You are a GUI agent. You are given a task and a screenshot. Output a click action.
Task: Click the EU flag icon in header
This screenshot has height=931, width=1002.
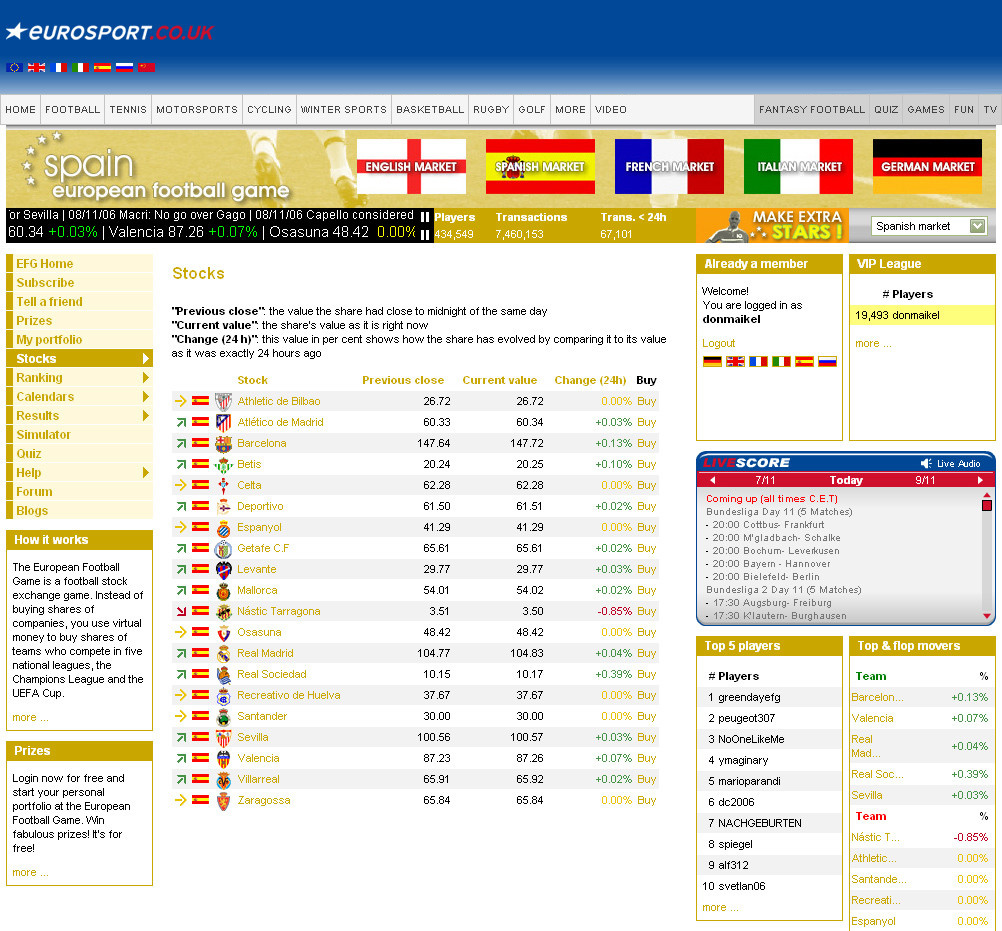(14, 67)
